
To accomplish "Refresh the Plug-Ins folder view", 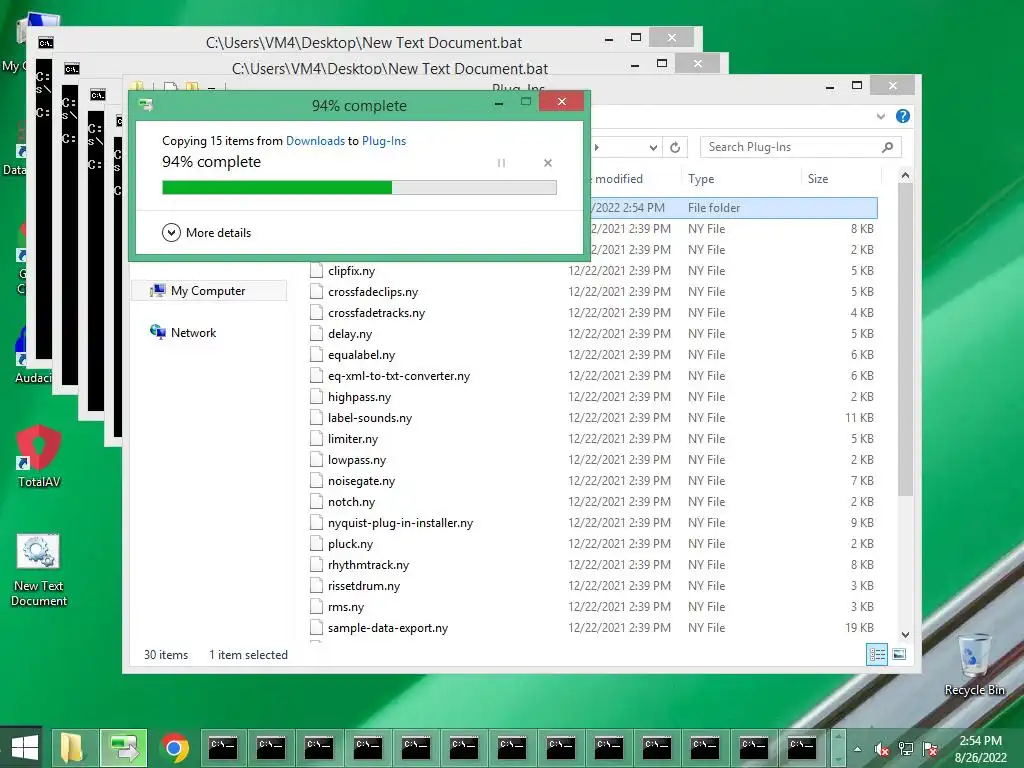I will pos(675,148).
